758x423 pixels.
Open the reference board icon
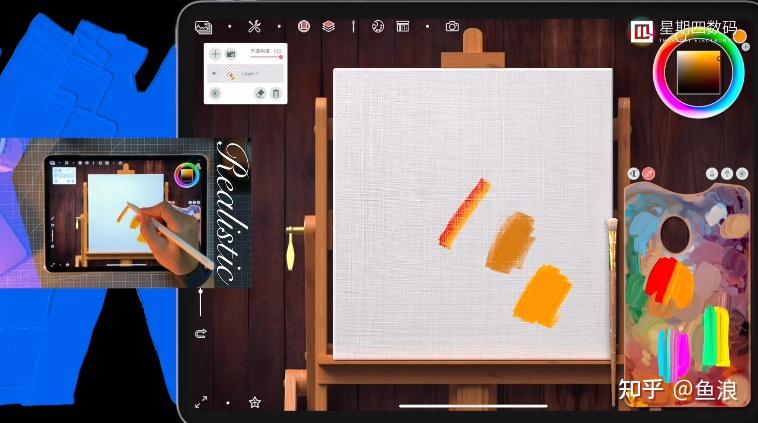click(403, 27)
